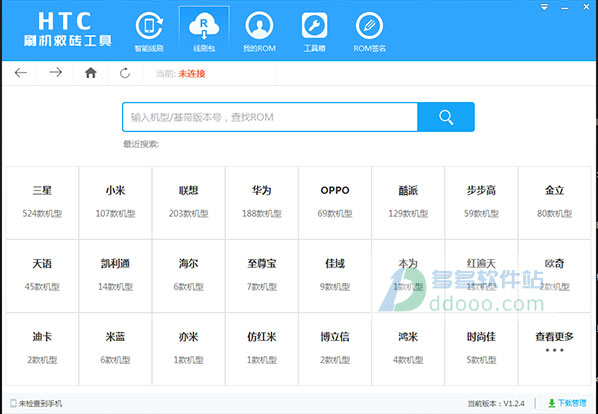Go back with the left arrow
Image resolution: width=598 pixels, height=414 pixels.
point(21,72)
